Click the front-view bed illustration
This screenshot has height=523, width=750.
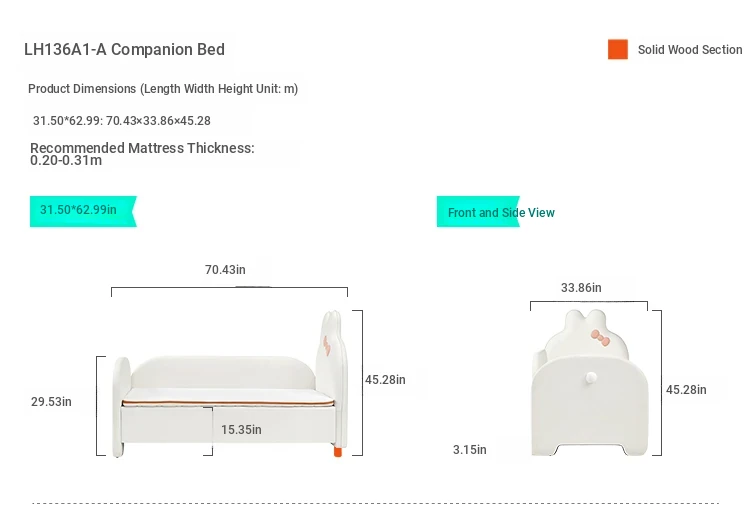[x=230, y=384]
